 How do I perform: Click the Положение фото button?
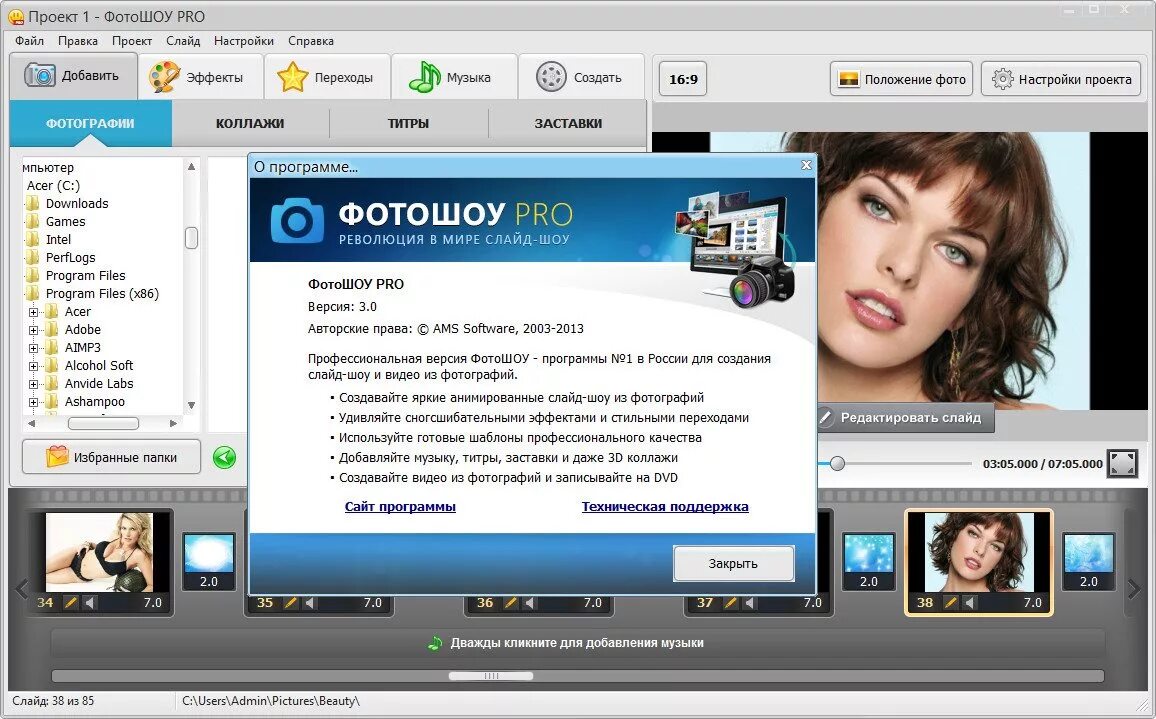902,79
